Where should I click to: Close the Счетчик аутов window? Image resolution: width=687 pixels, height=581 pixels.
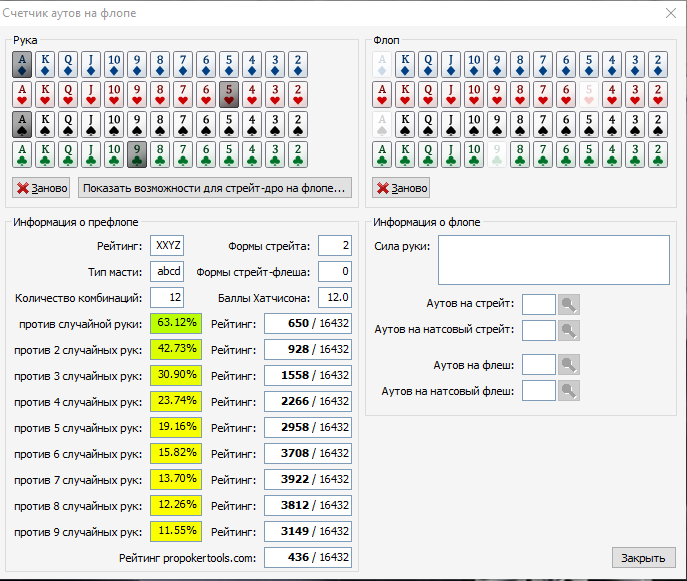[671, 13]
